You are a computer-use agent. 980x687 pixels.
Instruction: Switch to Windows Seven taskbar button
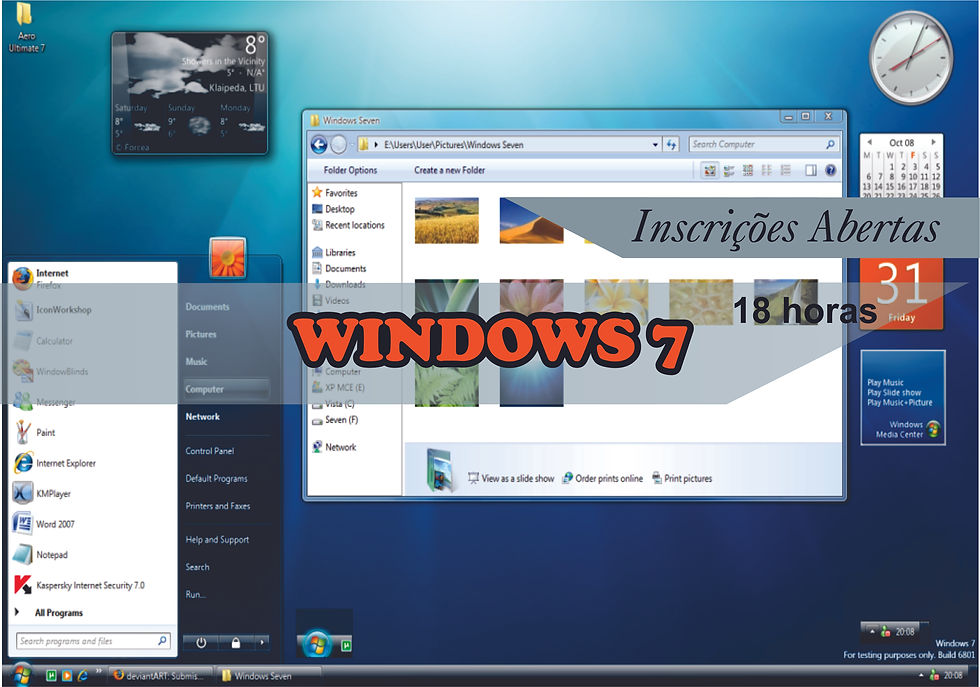coord(268,676)
